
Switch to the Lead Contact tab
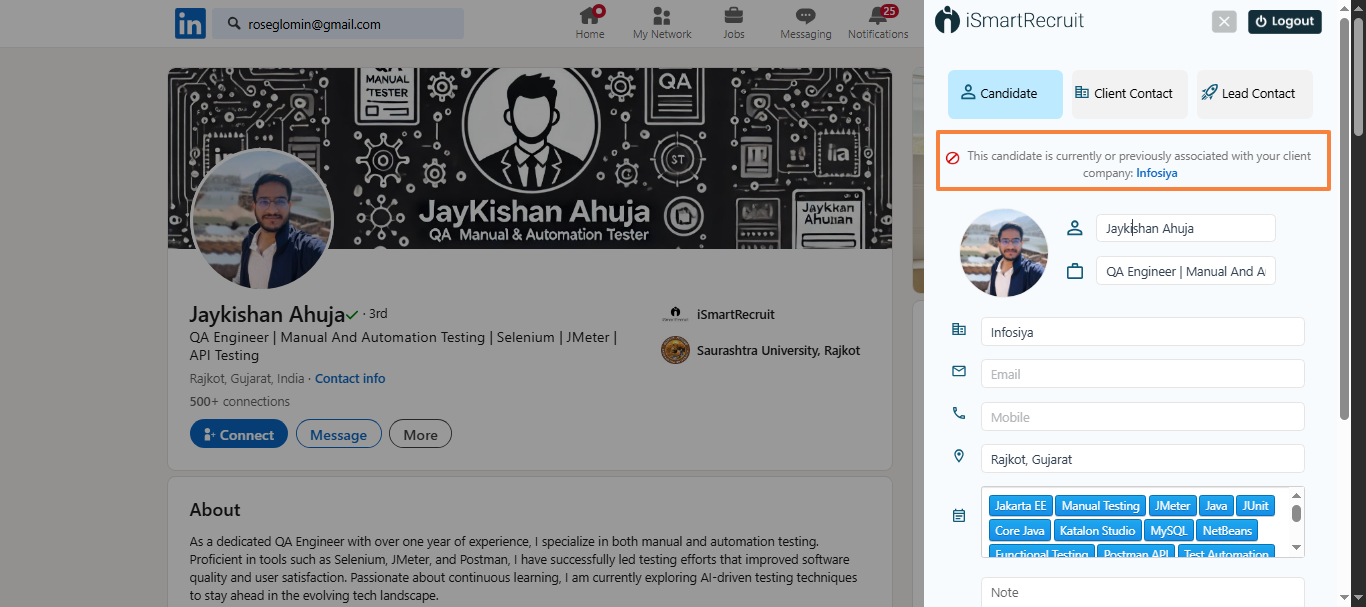1255,94
